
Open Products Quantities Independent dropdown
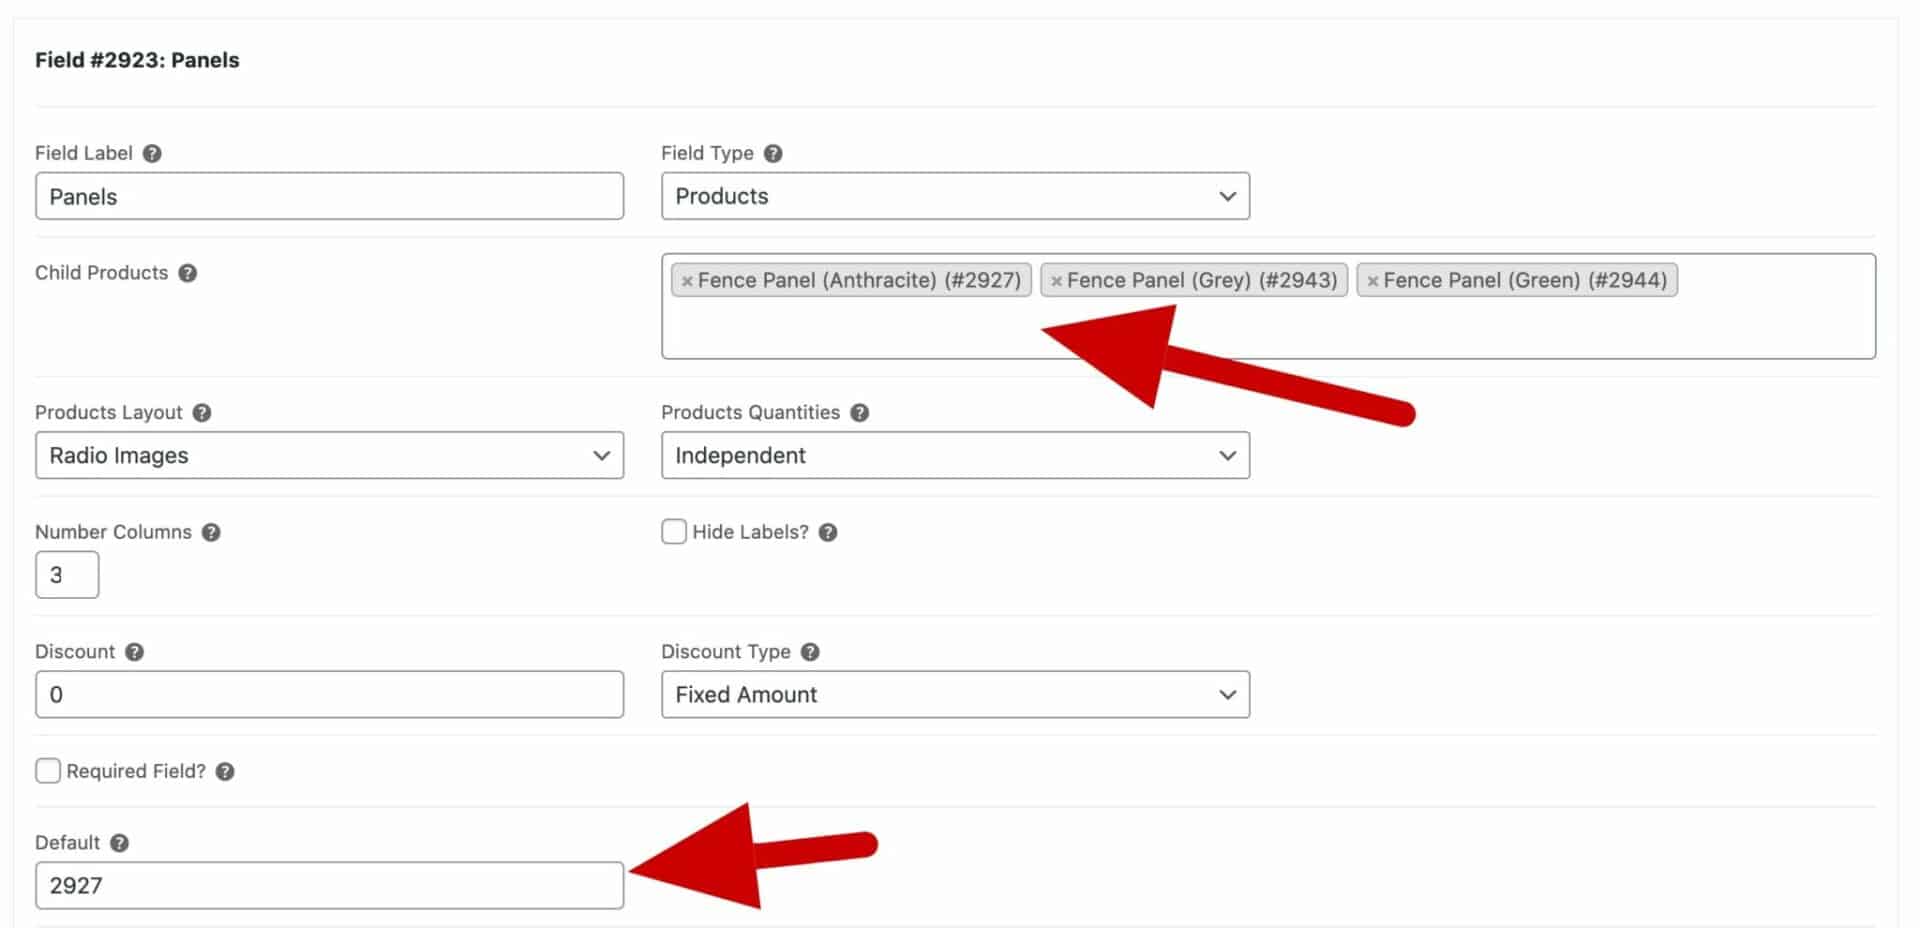click(955, 455)
